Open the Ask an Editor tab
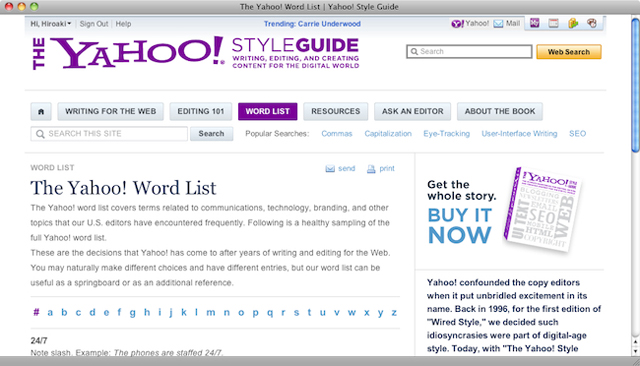This screenshot has height=366, width=640. pos(413,111)
